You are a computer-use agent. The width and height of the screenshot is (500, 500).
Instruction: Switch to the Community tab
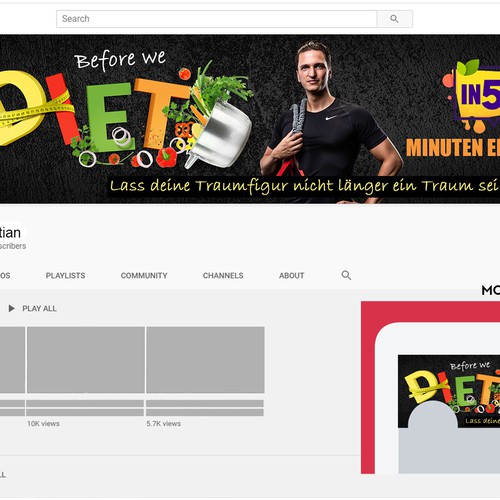pyautogui.click(x=144, y=276)
